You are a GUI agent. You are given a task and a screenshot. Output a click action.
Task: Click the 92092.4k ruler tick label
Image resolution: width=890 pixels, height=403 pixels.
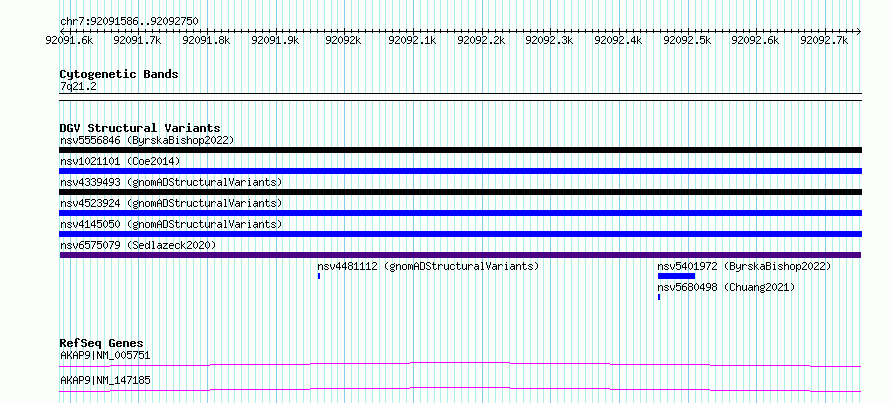point(618,40)
